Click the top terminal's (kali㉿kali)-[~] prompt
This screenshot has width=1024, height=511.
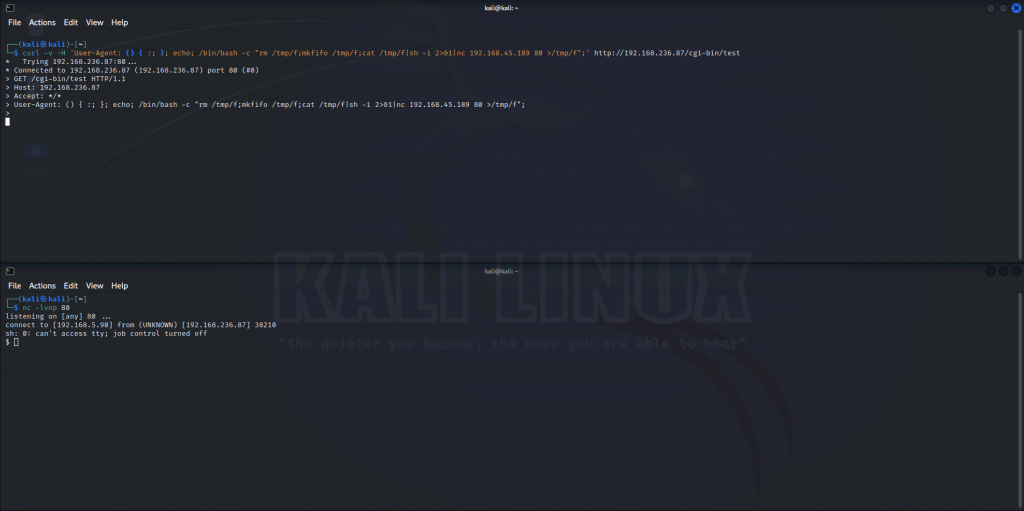pyautogui.click(x=46, y=44)
